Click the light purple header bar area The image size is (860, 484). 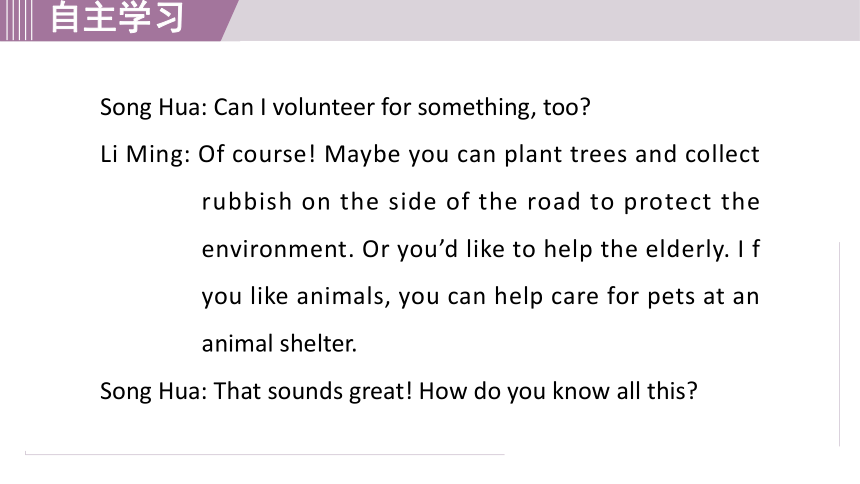click(543, 20)
